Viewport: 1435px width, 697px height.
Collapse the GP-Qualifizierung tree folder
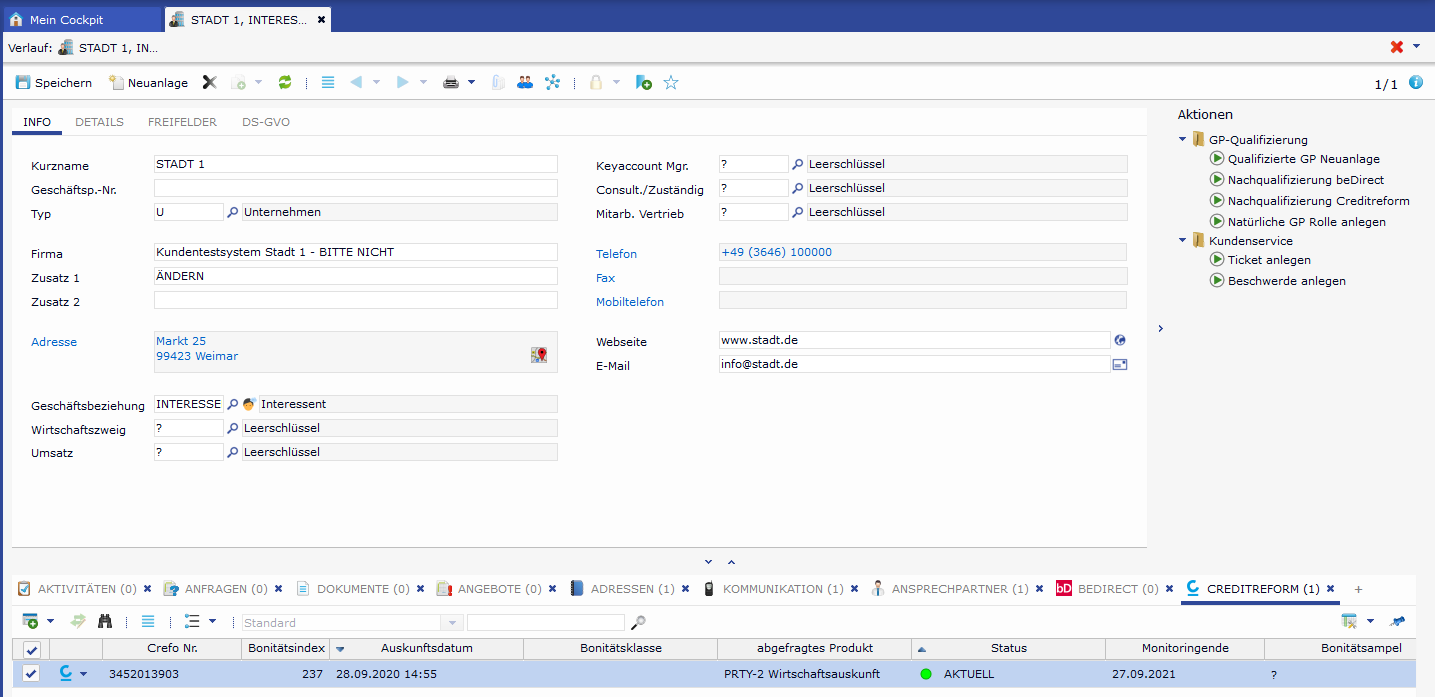click(x=1184, y=140)
